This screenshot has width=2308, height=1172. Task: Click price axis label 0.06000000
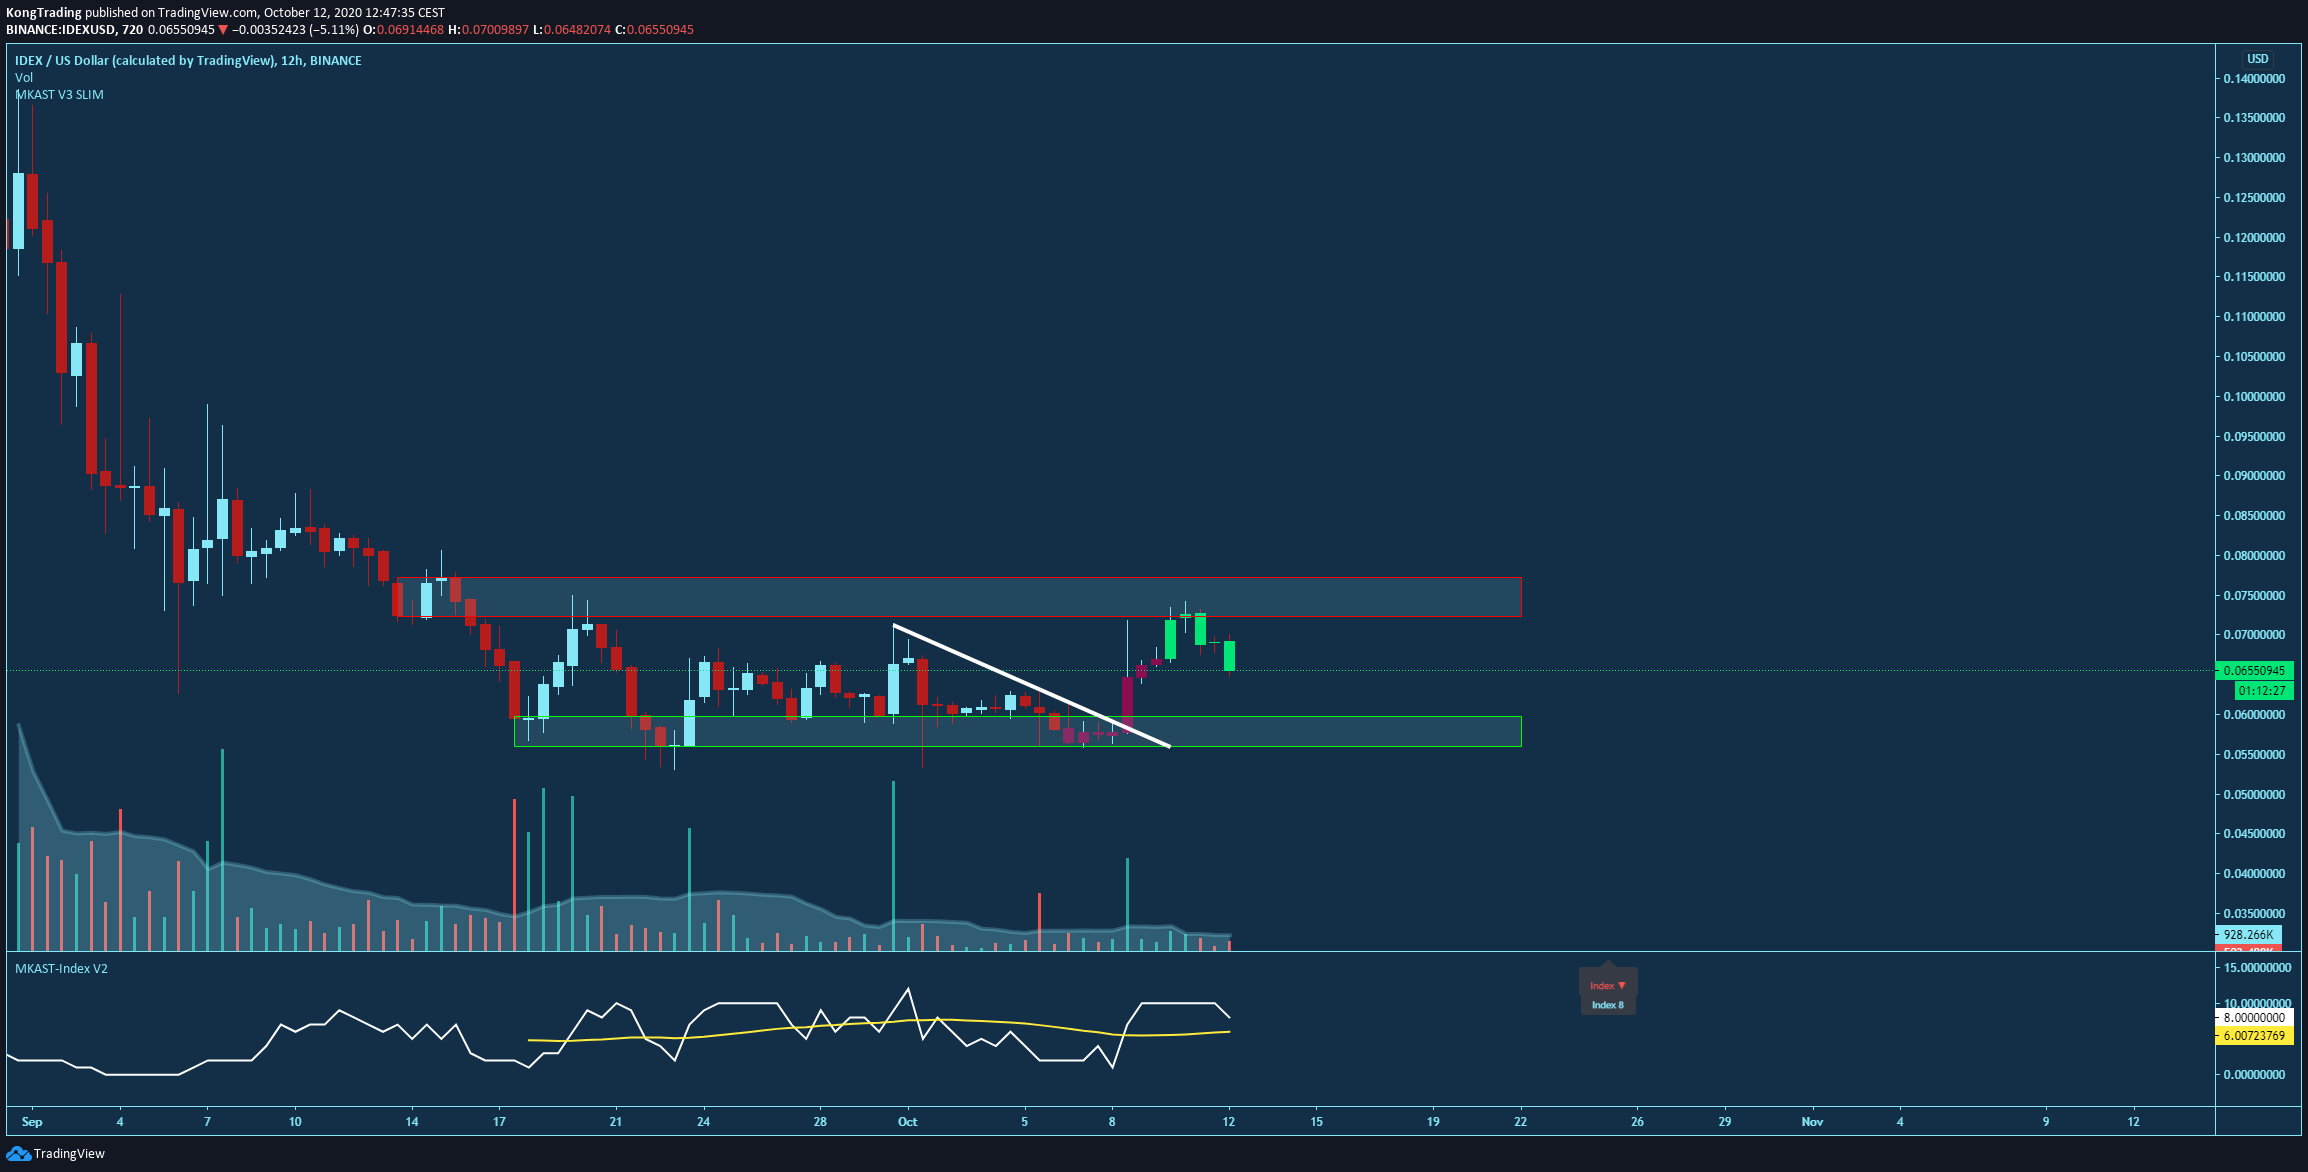(x=2254, y=715)
